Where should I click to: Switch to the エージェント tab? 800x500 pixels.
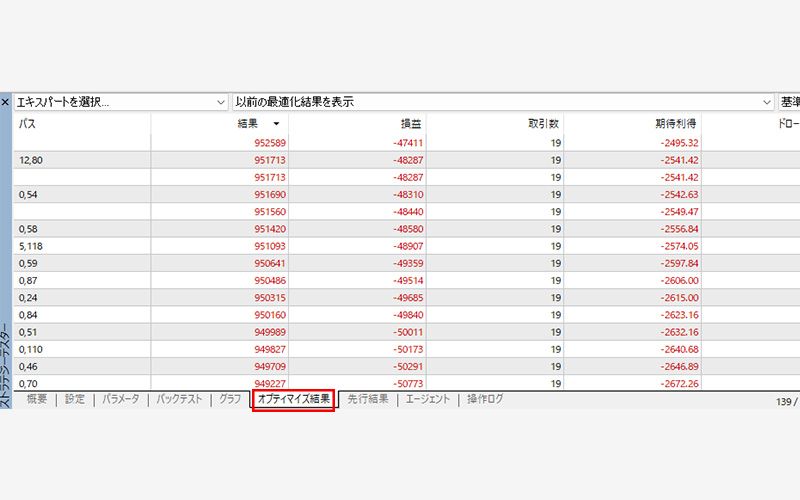coord(427,399)
